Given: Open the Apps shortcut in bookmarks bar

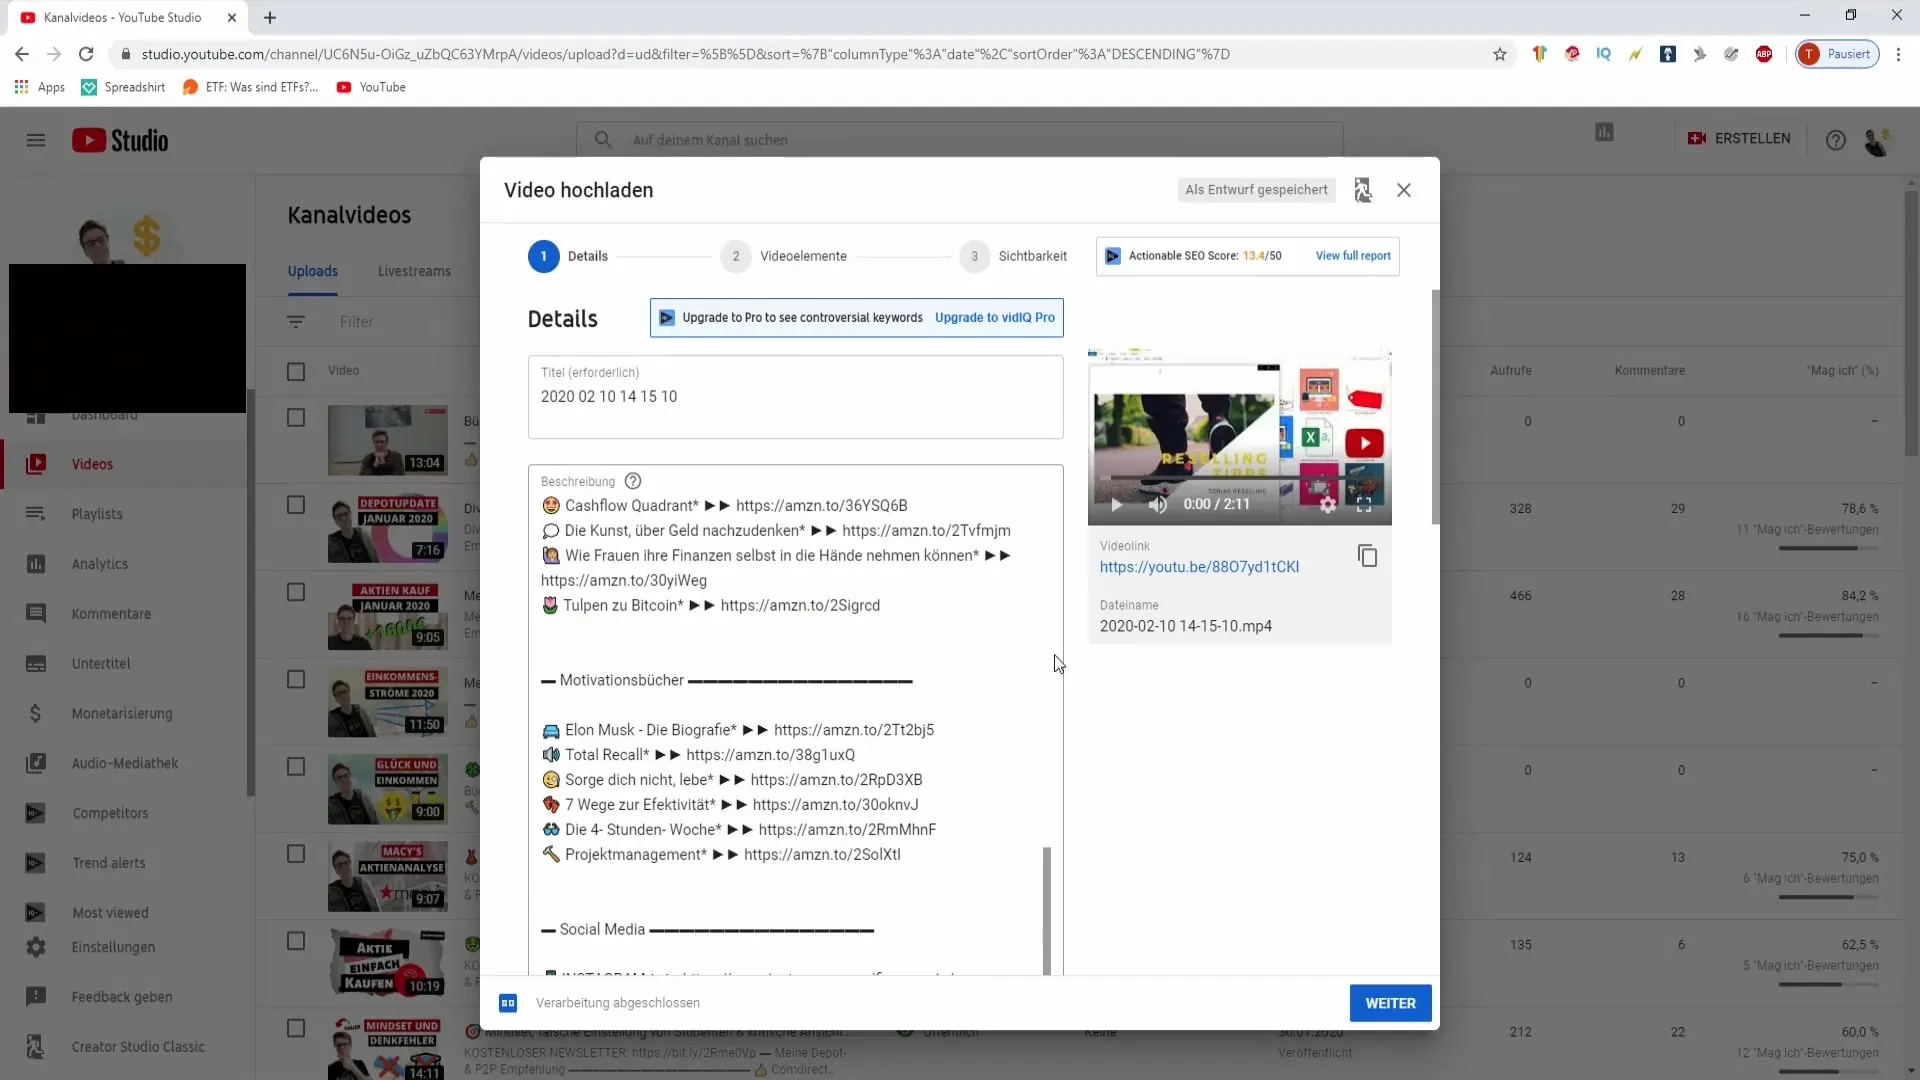Looking at the screenshot, I should [x=40, y=87].
